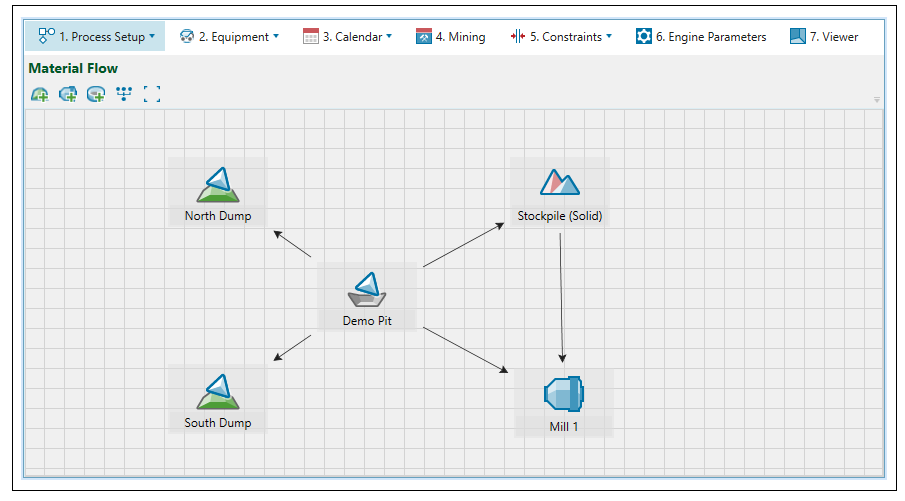The width and height of the screenshot is (905, 501).
Task: Expand the Calendar dropdown arrow
Action: (389, 36)
